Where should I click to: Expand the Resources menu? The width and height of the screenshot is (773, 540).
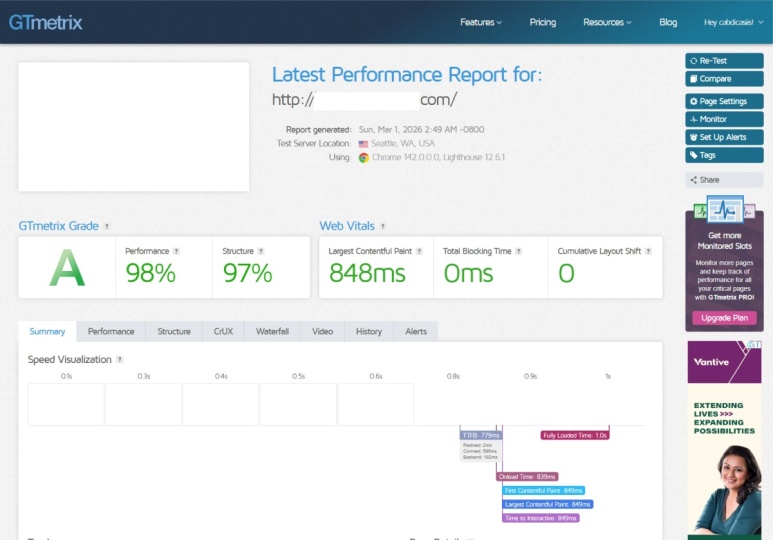(x=607, y=22)
